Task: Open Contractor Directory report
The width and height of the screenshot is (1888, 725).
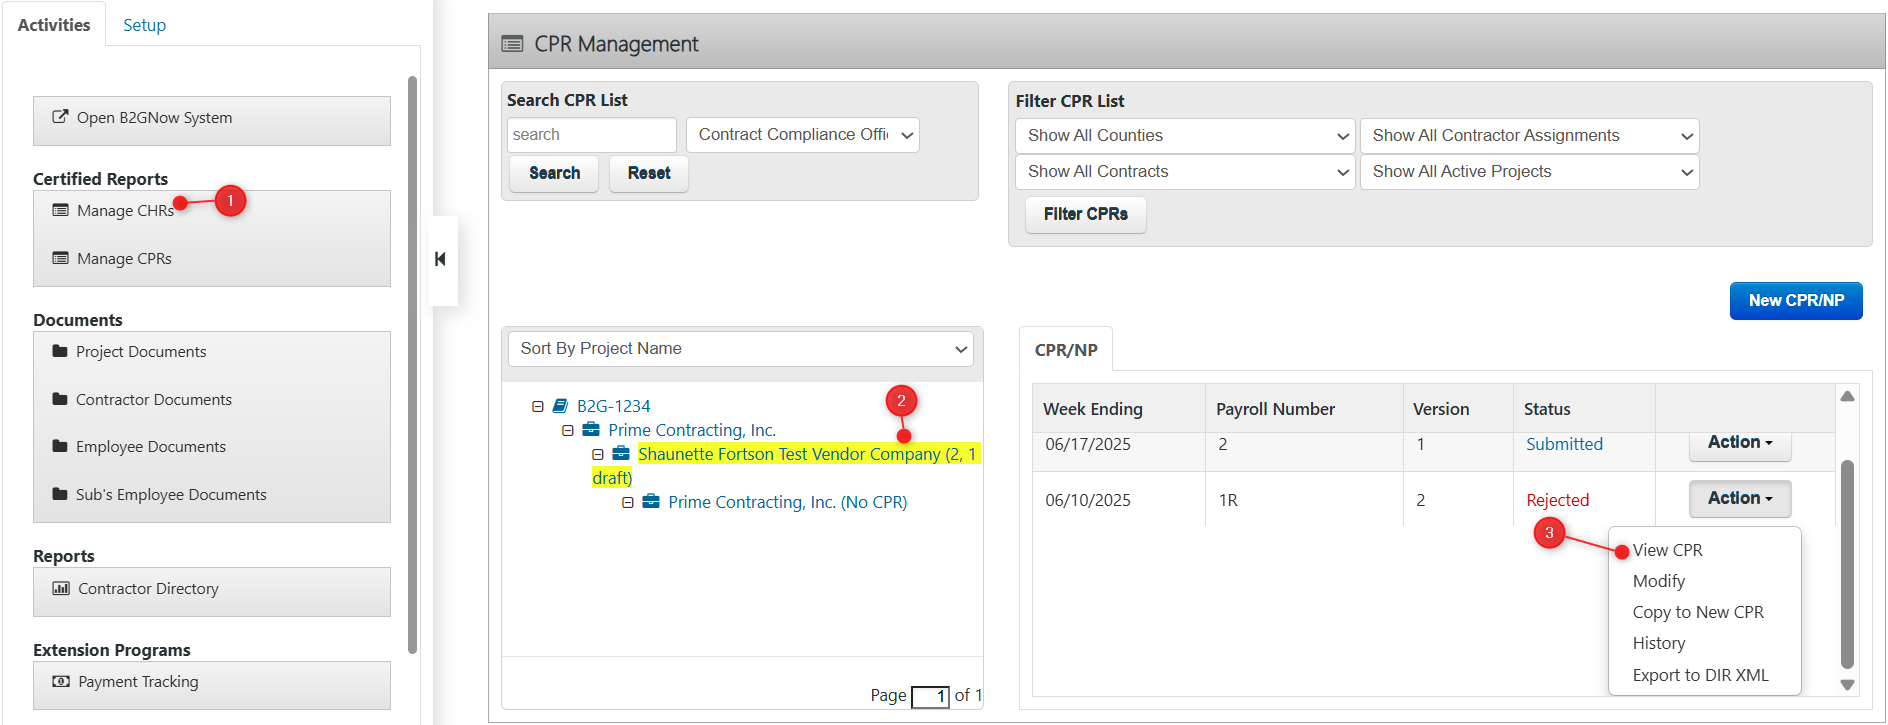Action: click(x=148, y=588)
